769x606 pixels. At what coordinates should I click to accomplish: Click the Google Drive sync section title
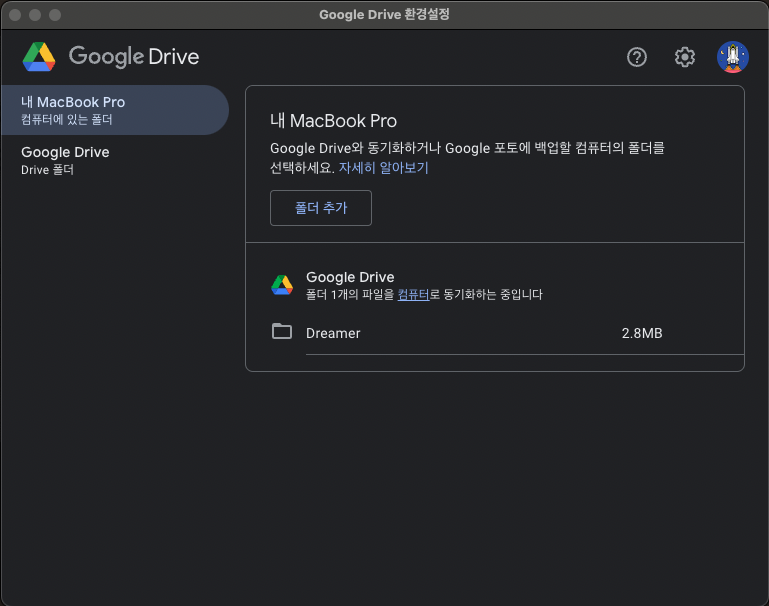tap(350, 277)
